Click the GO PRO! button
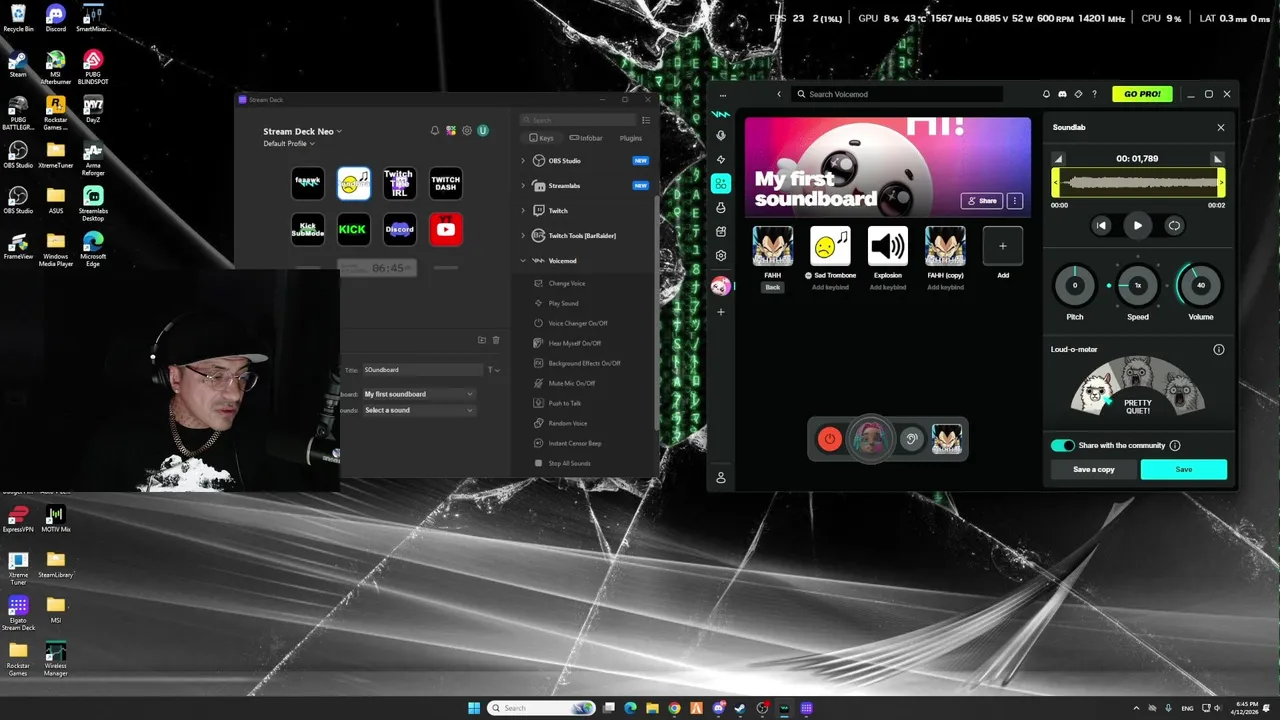This screenshot has width=1280, height=720. click(x=1142, y=94)
